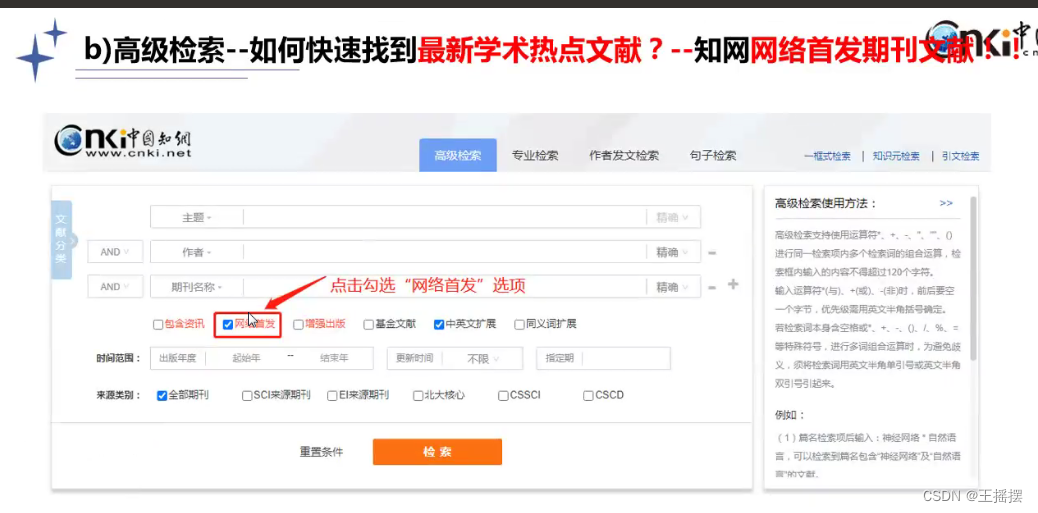Image resolution: width=1038 pixels, height=513 pixels.
Task: Uncheck the 网络首发 checkbox
Action: point(228,324)
